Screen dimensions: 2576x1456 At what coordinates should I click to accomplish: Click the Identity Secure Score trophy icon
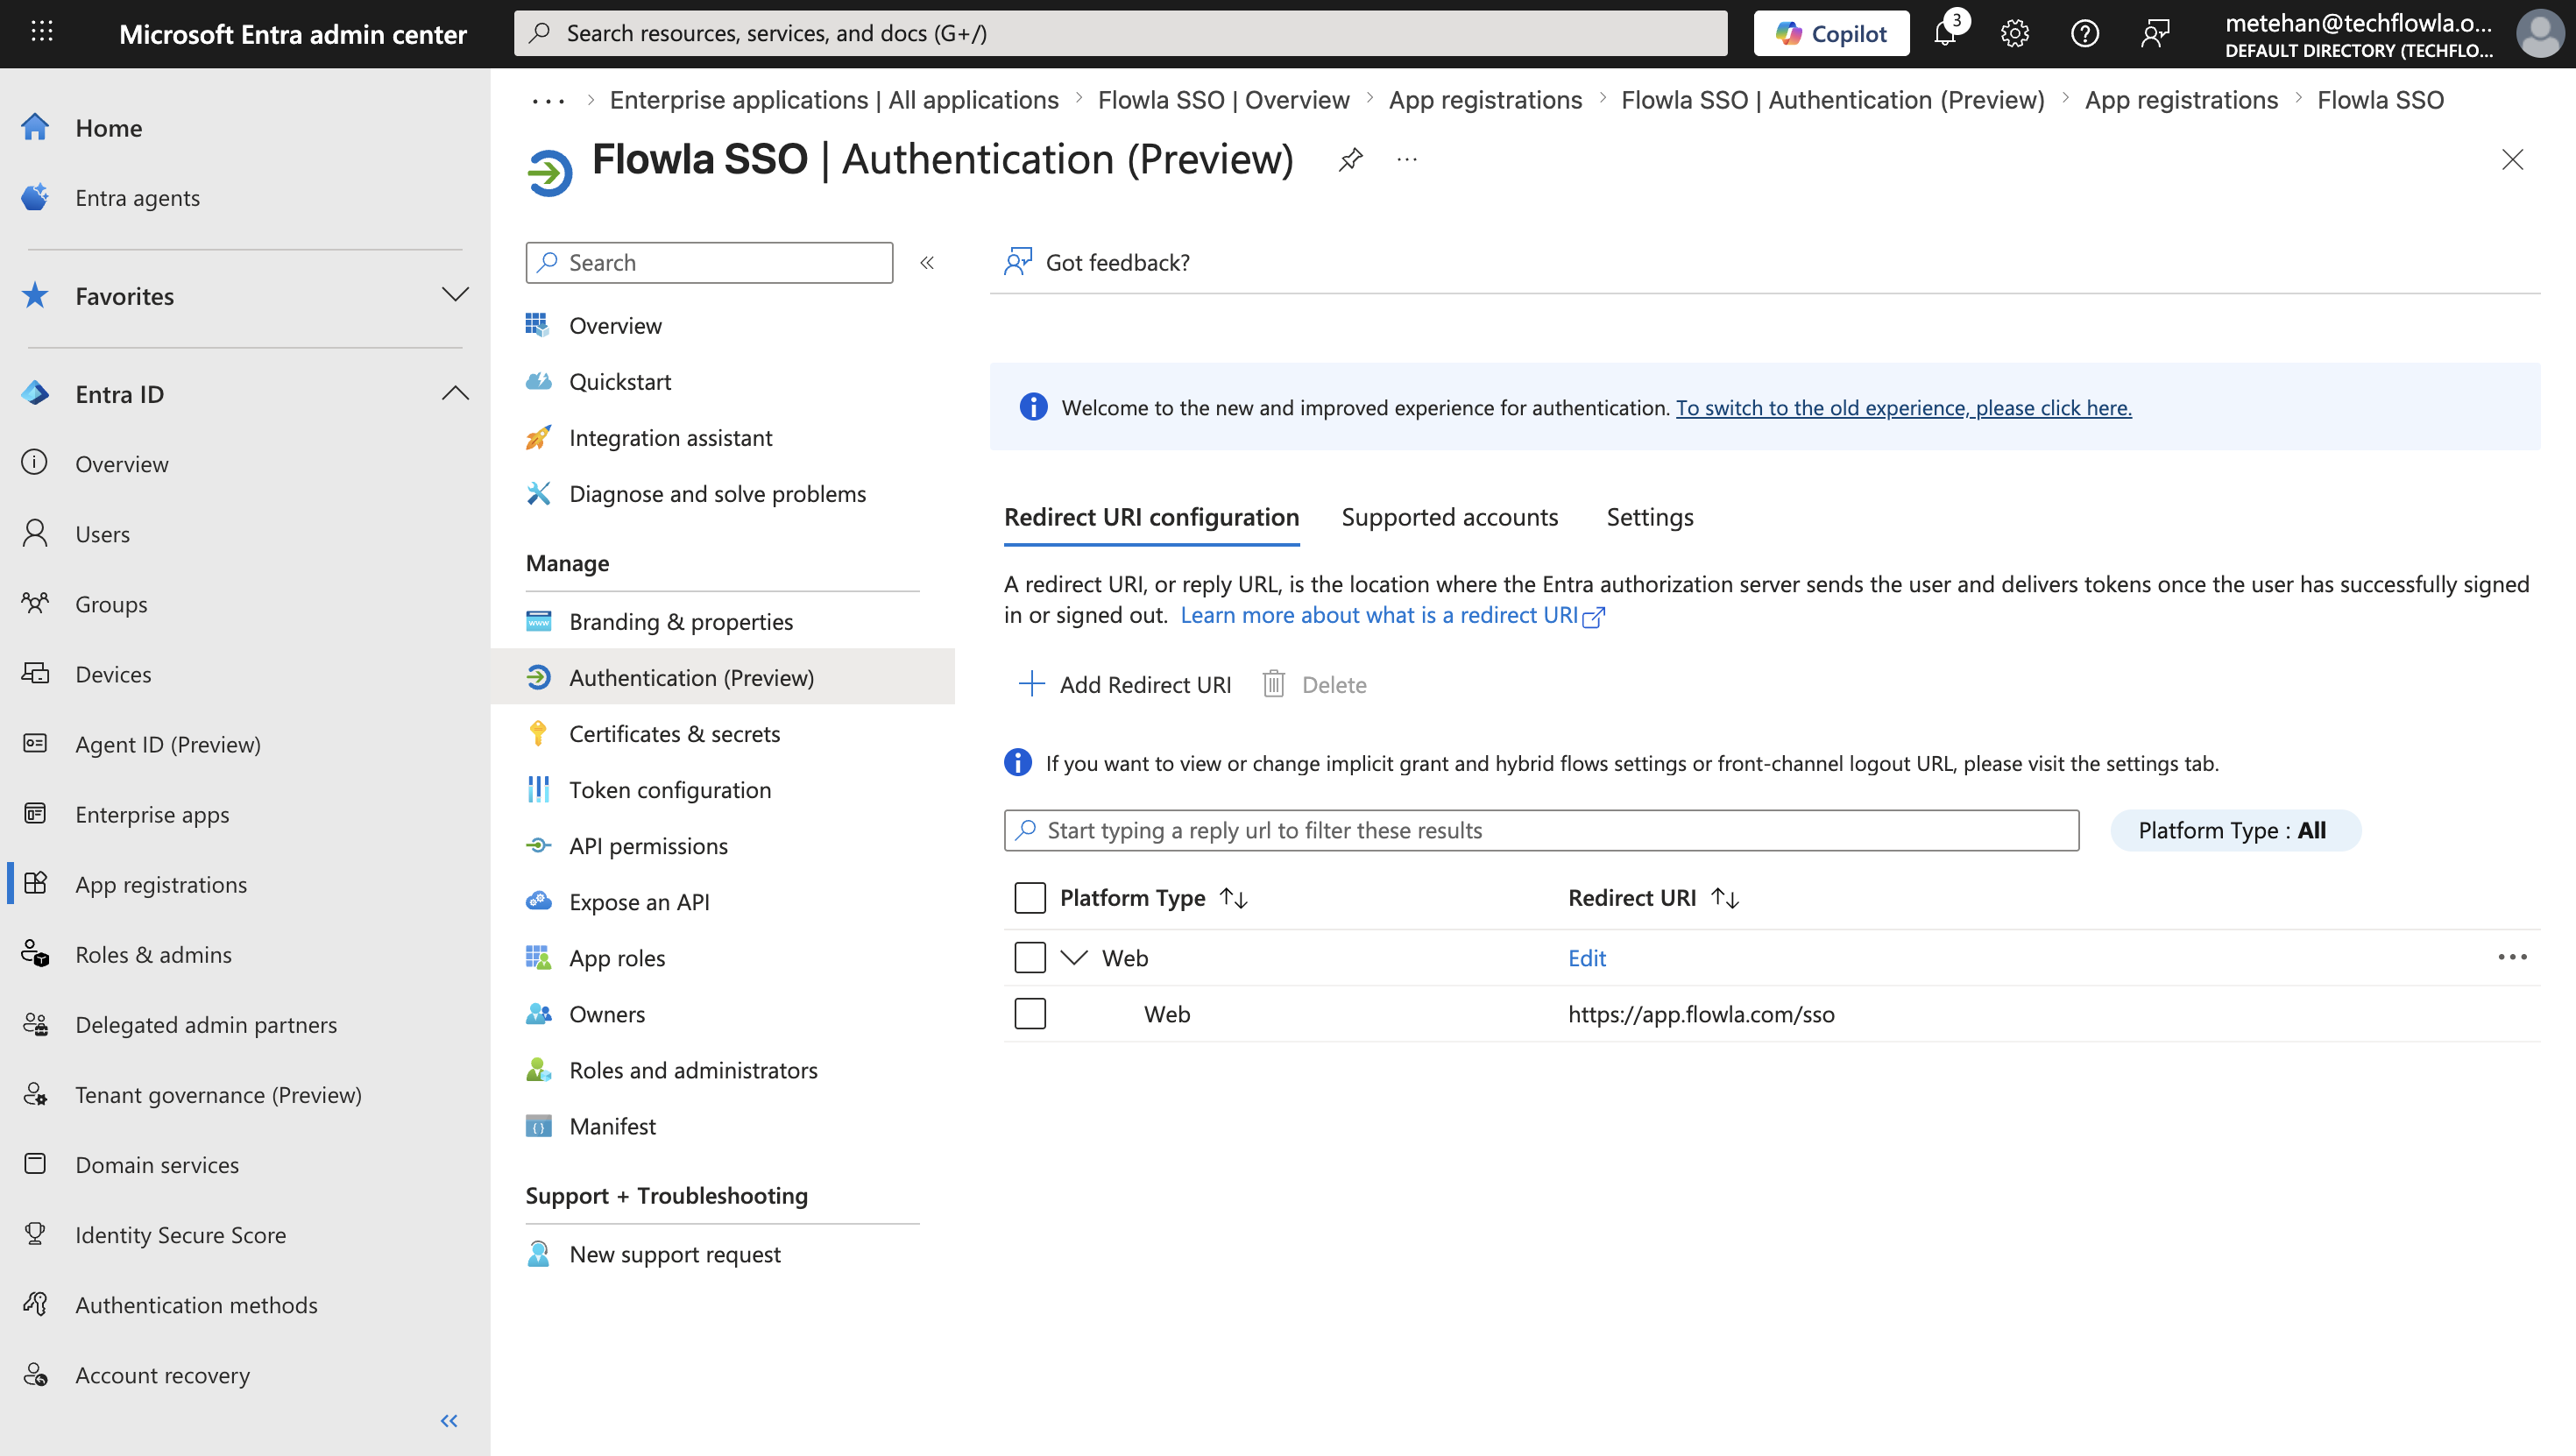(x=35, y=1234)
